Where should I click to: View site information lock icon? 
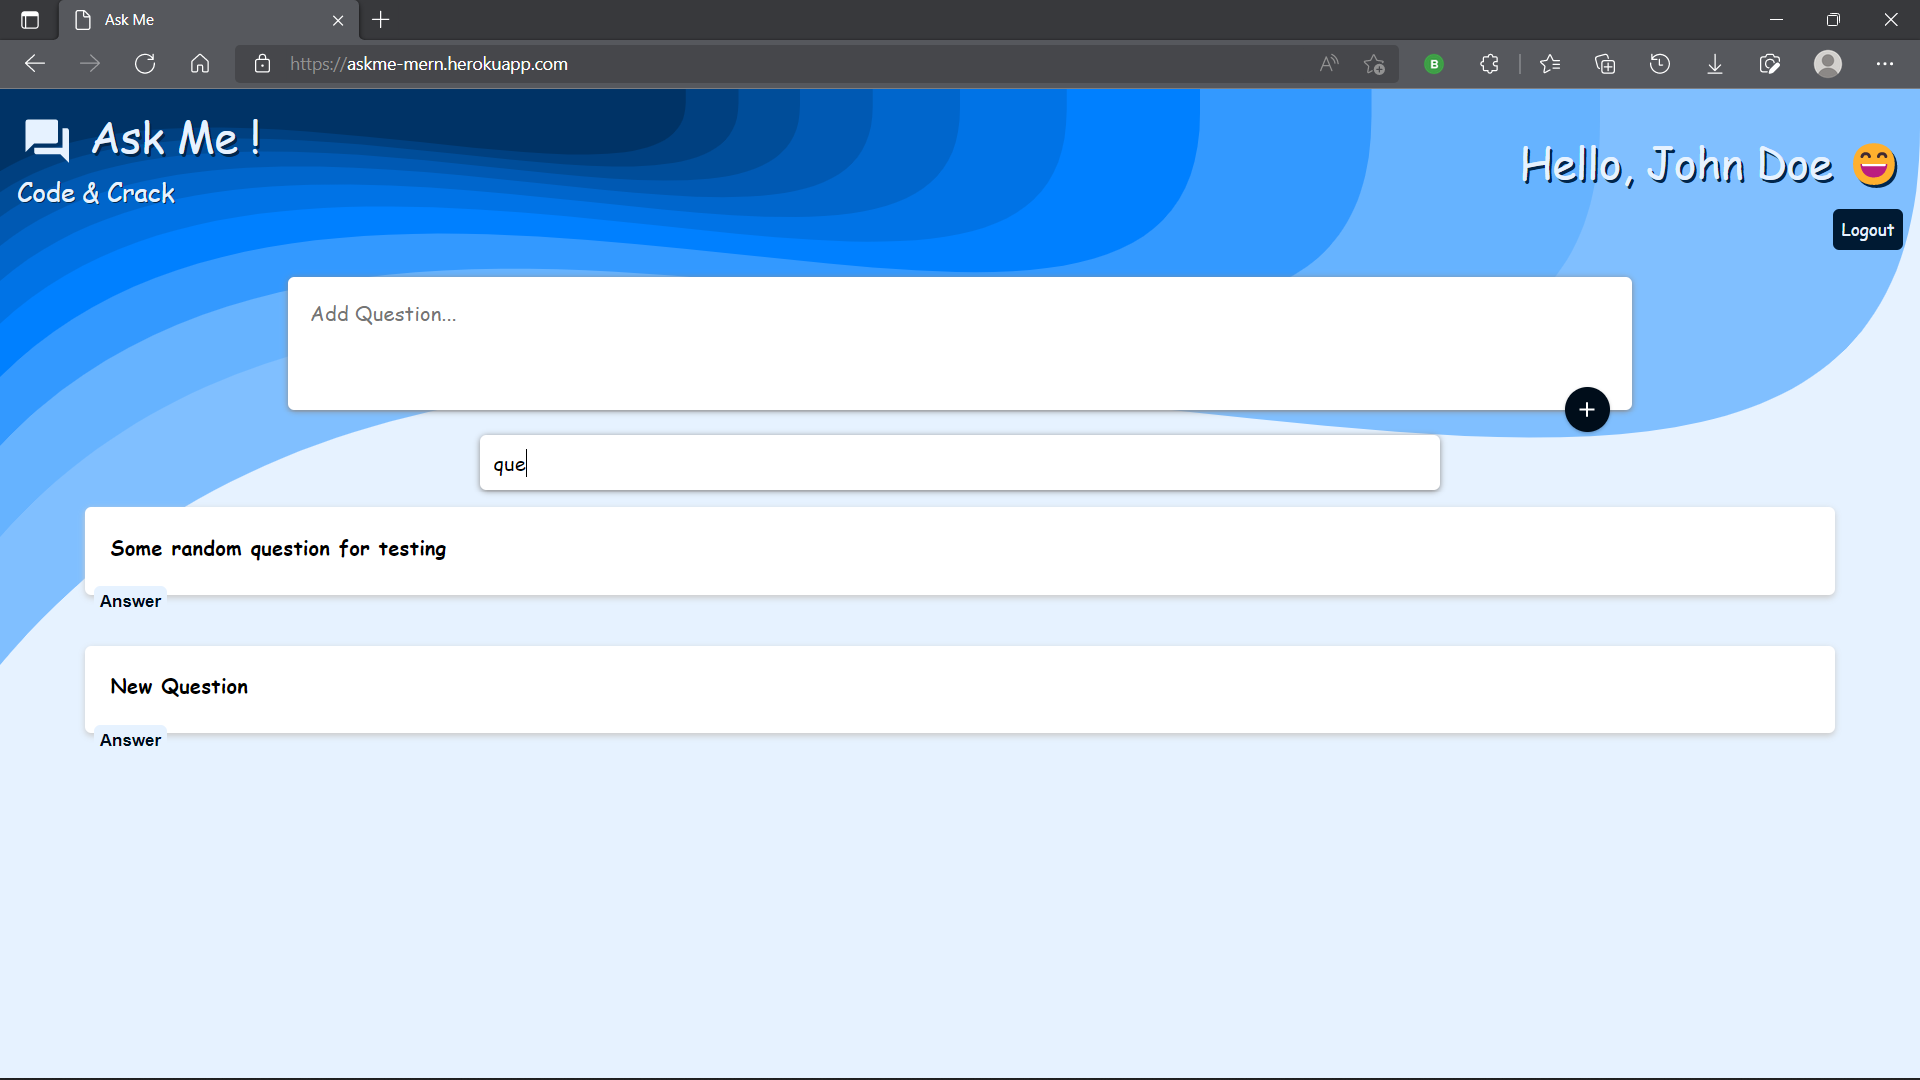262,64
